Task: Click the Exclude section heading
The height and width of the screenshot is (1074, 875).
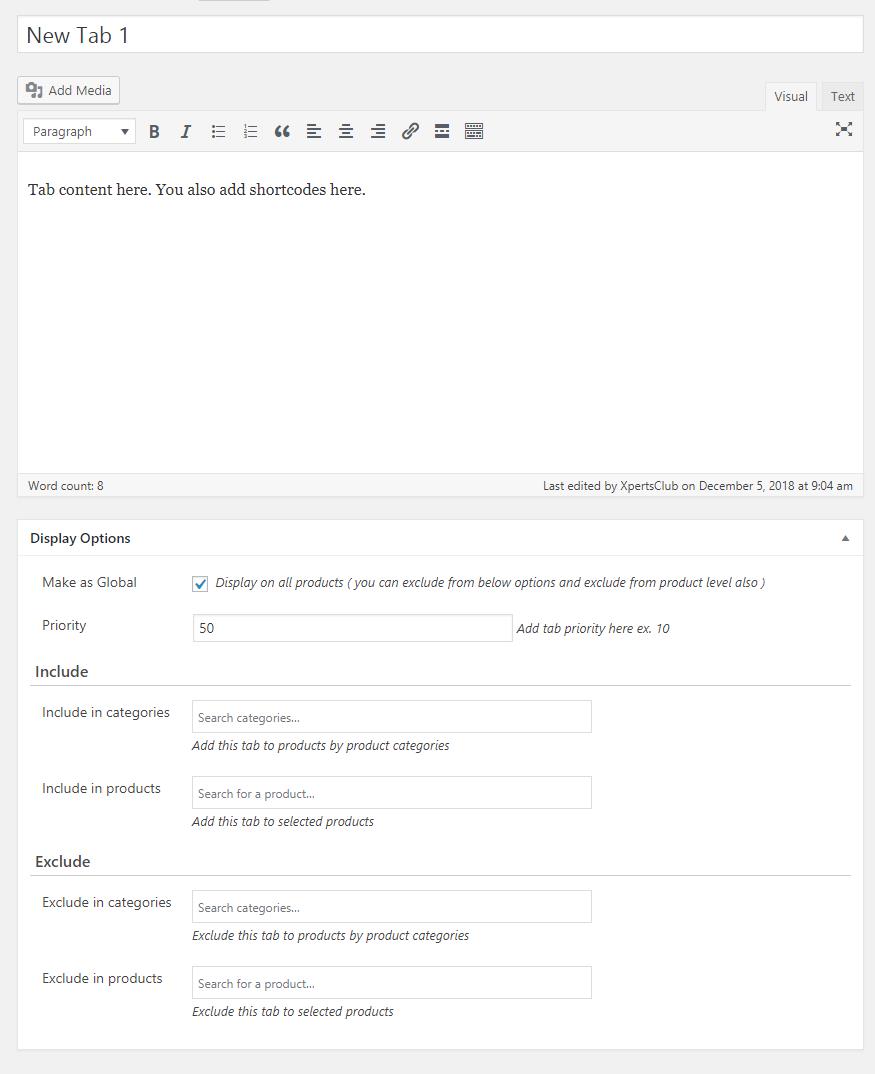Action: click(x=62, y=862)
